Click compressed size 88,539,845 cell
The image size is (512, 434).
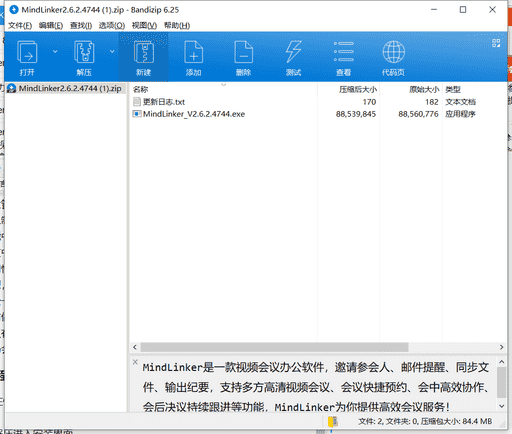coord(356,114)
